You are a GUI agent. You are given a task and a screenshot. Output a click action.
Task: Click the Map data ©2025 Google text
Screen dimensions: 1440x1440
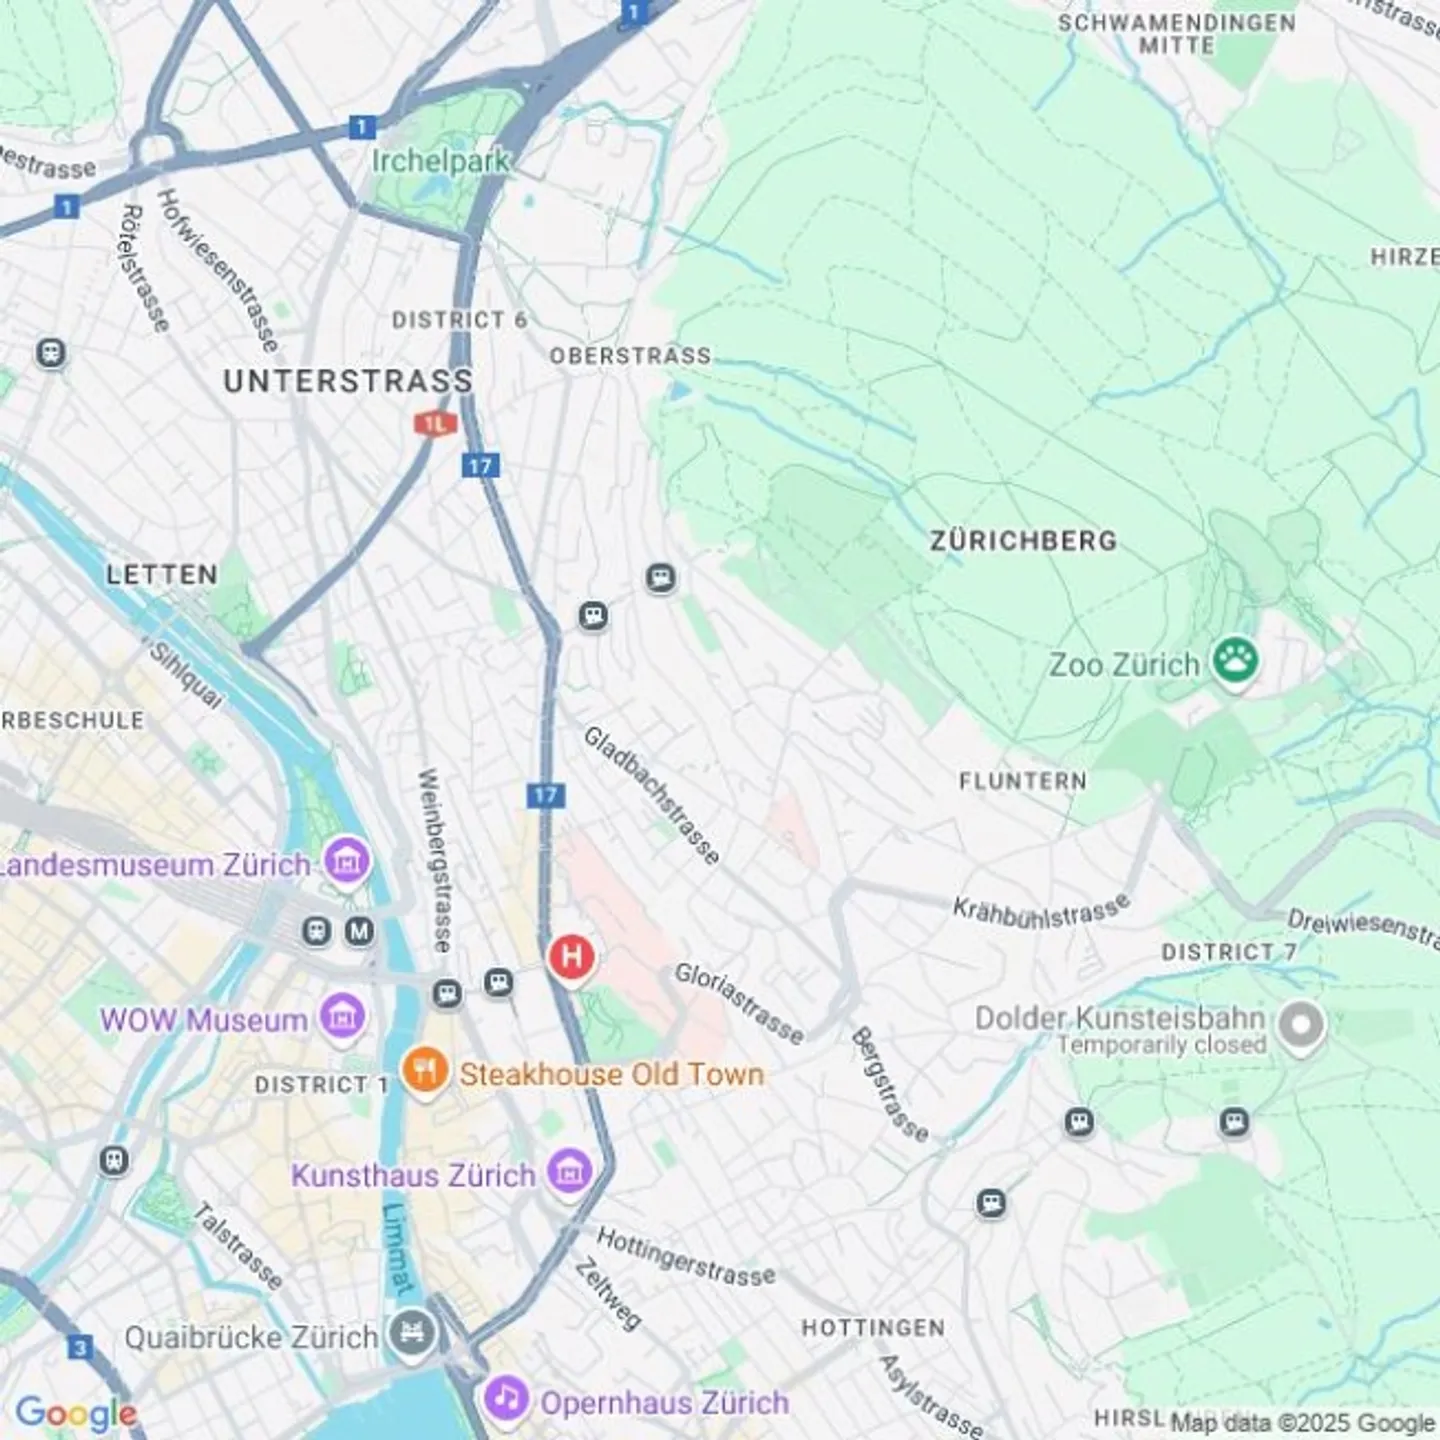tap(1303, 1422)
